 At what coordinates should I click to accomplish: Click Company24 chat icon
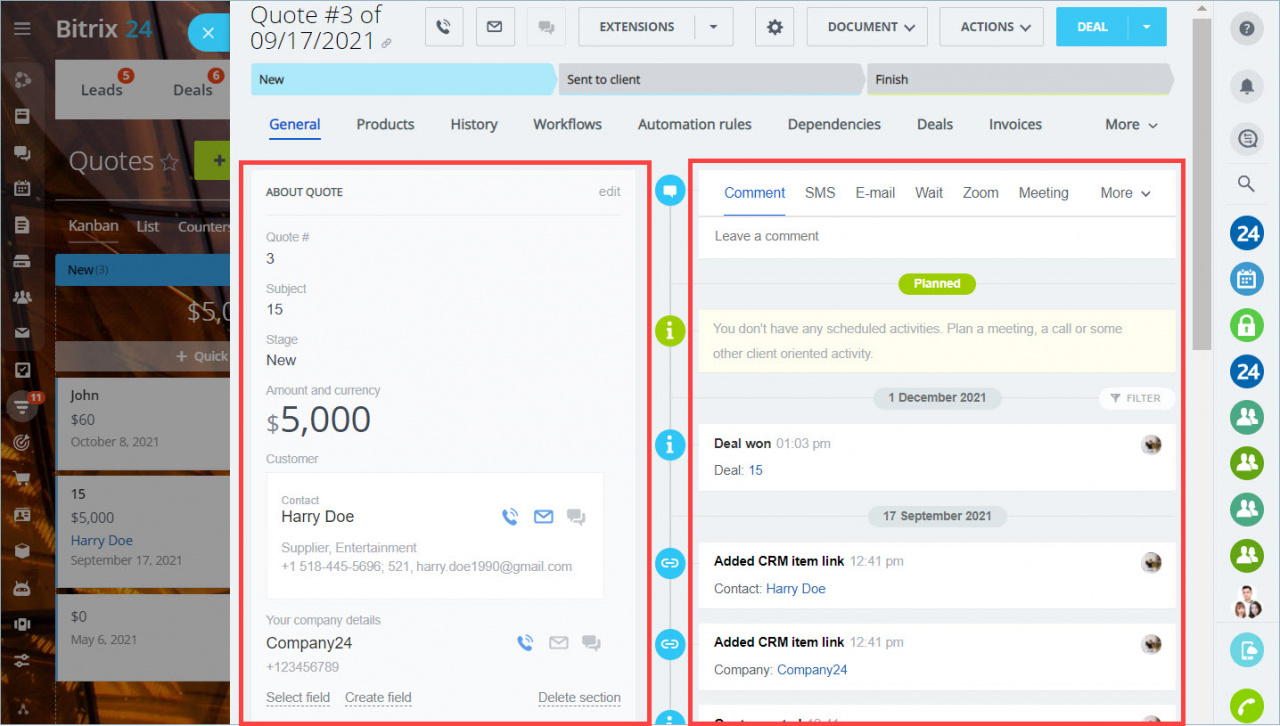click(x=591, y=642)
